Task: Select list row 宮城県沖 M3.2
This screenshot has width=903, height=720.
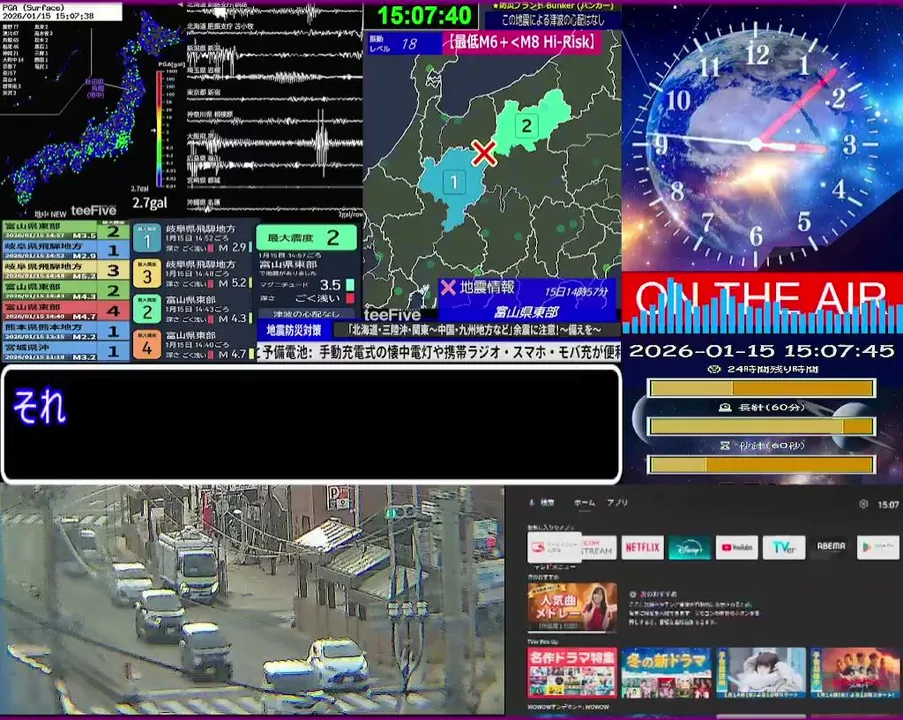Action: 65,351
